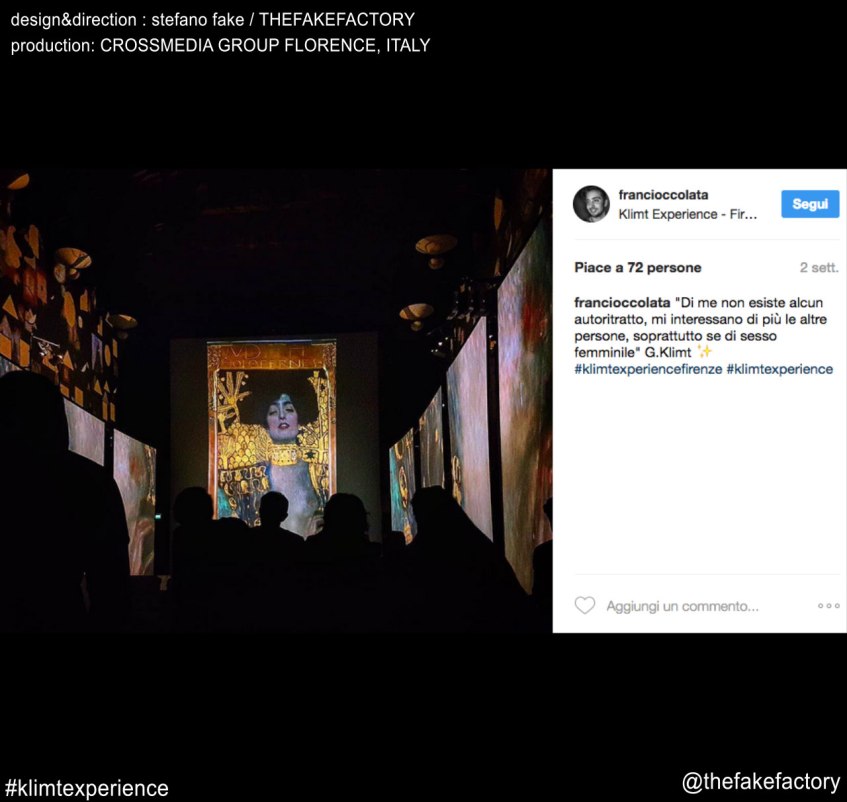Open the #klimtexperiencefirenze hashtag link
Screen dimensions: 847x802
pos(648,369)
